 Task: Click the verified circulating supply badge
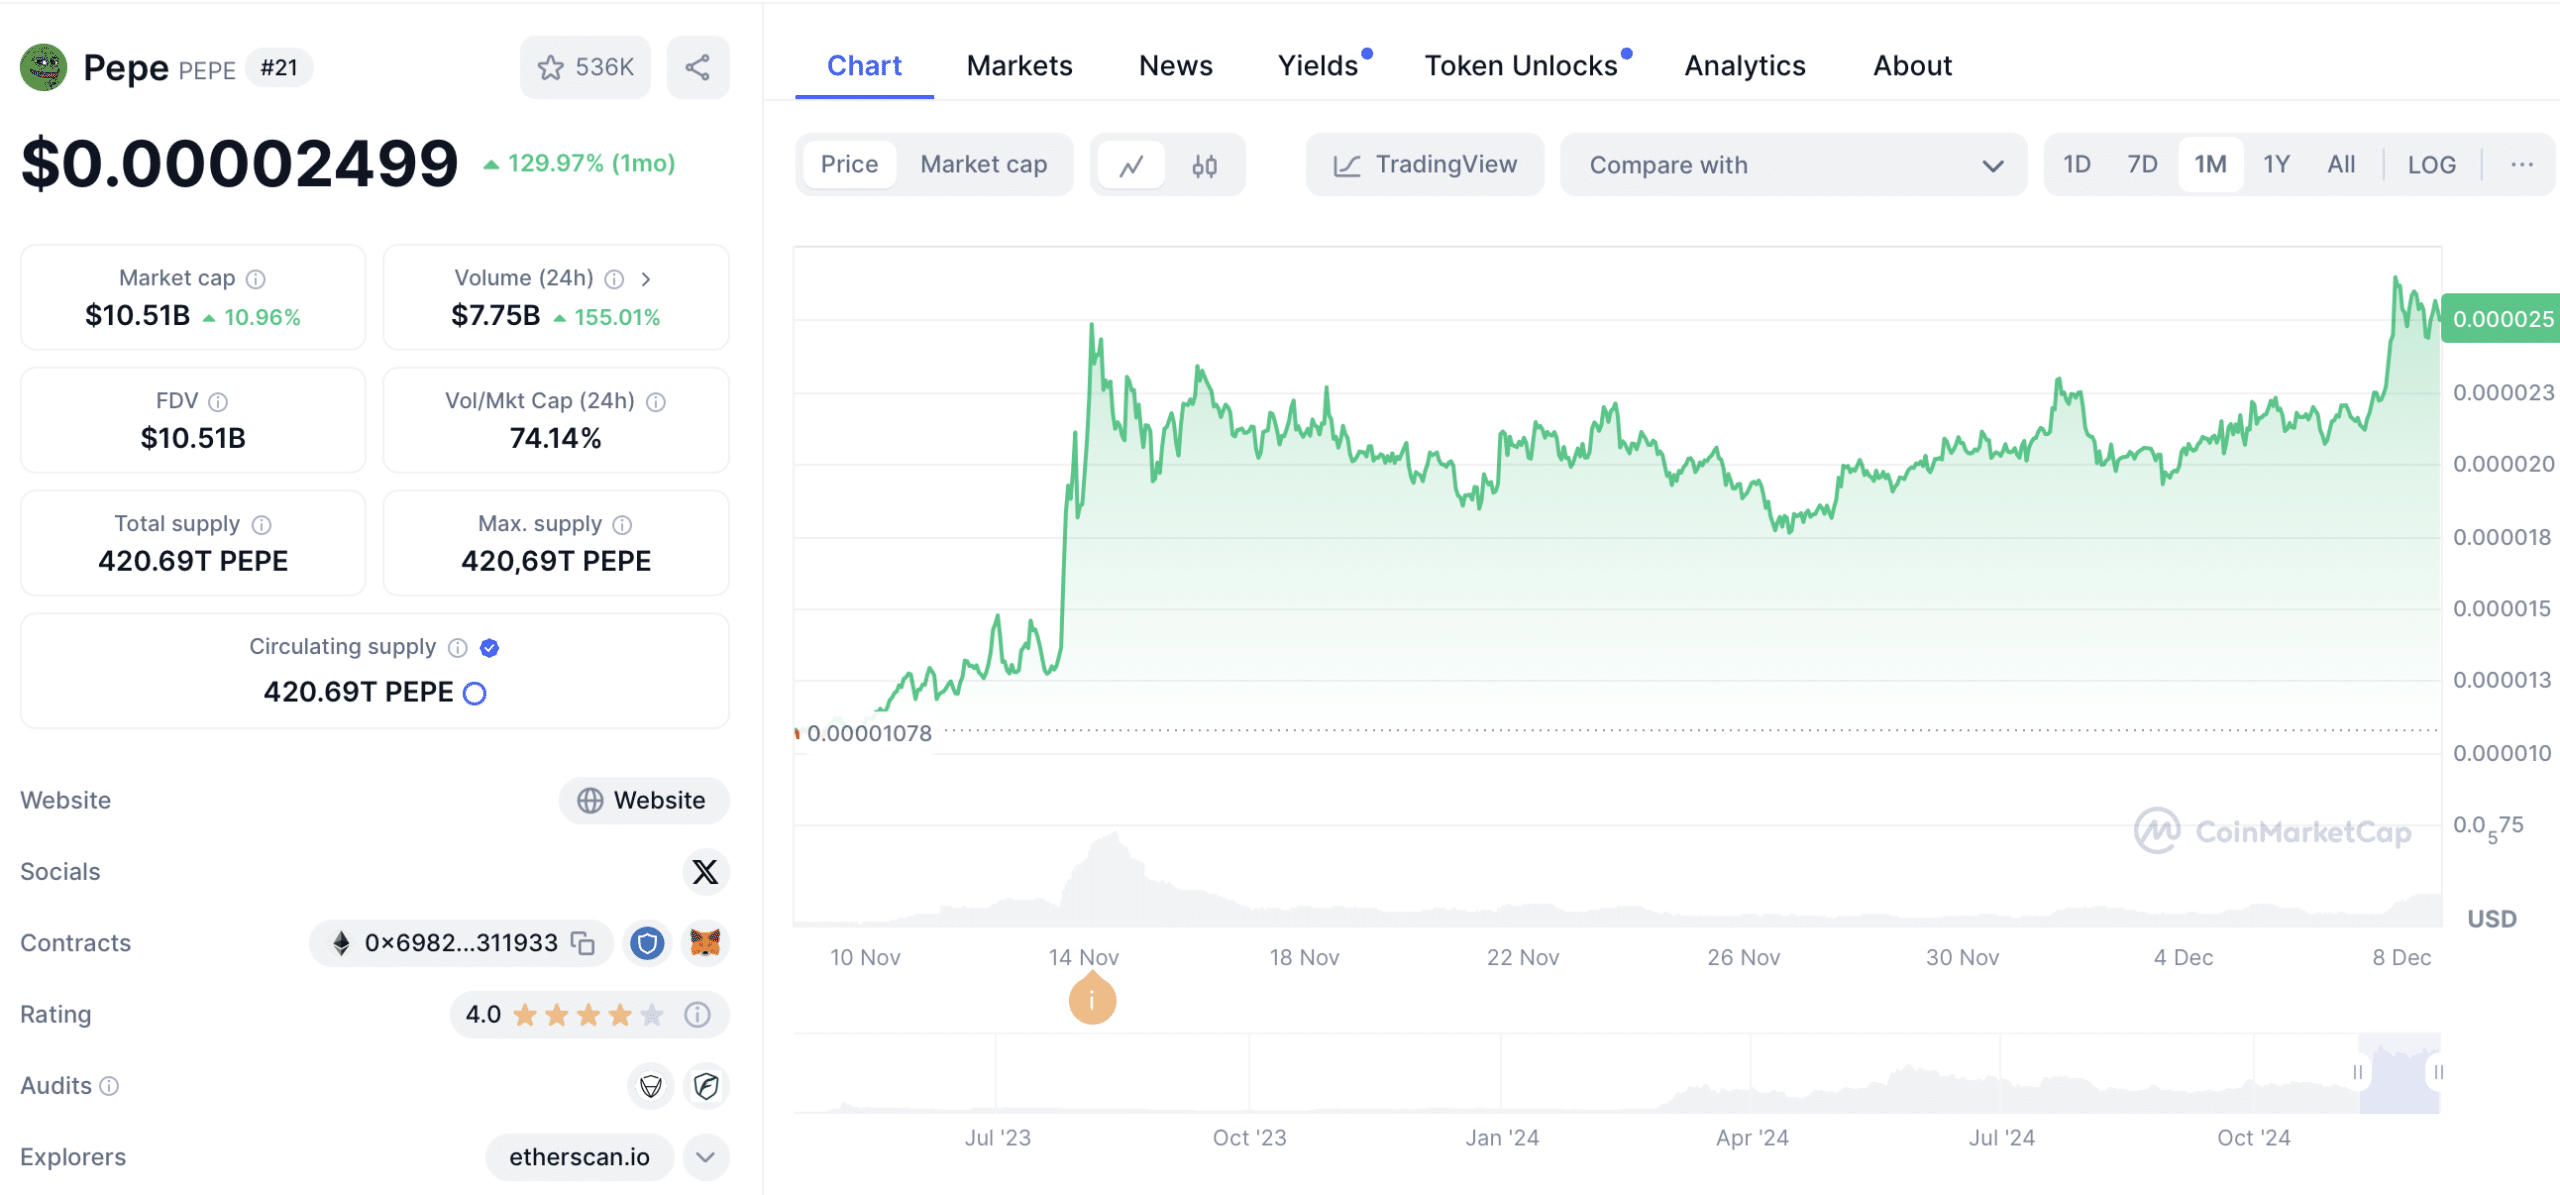(x=489, y=648)
